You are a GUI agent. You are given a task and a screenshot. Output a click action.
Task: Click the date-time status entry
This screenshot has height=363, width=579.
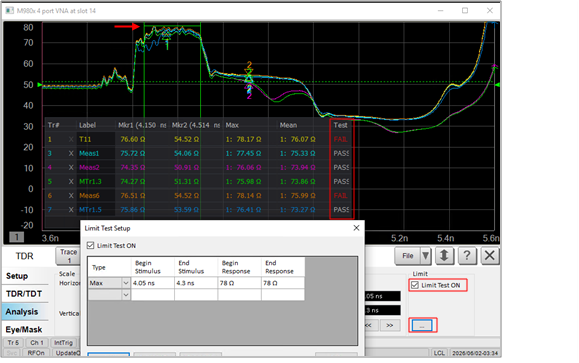(475, 353)
